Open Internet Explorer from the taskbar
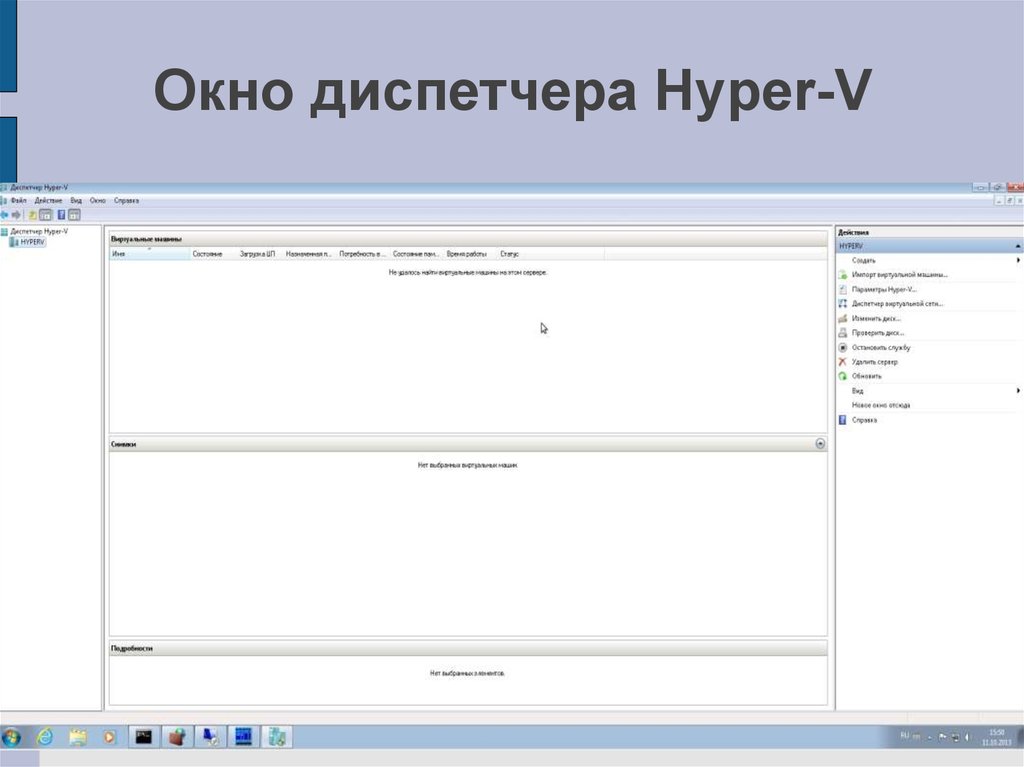 click(44, 737)
